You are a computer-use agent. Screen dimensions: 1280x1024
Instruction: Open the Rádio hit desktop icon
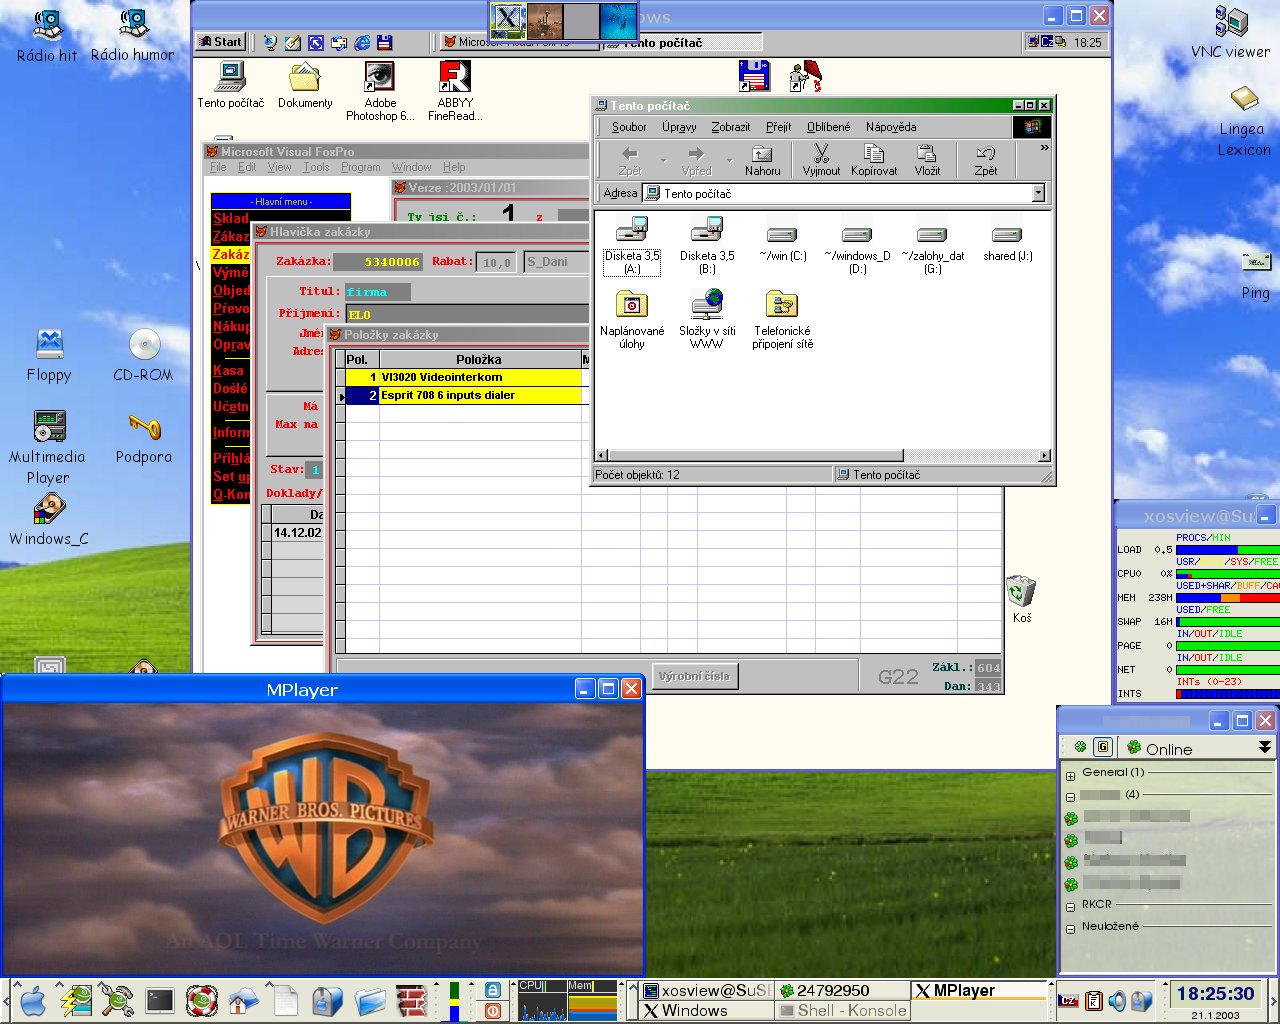tap(46, 35)
